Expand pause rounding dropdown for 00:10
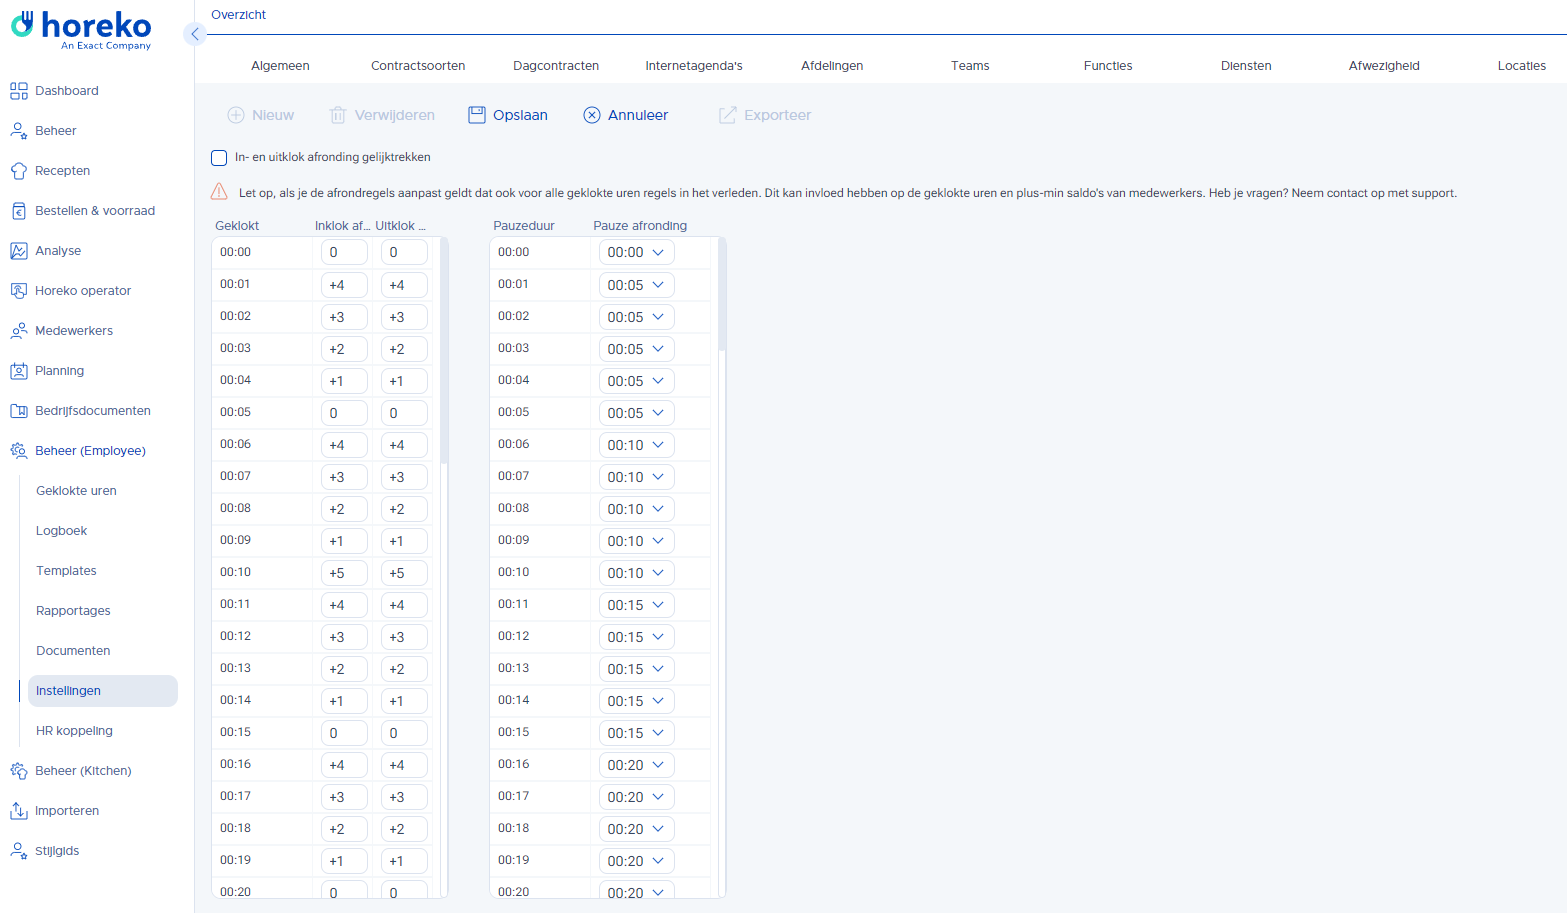The width and height of the screenshot is (1567, 913). [636, 573]
